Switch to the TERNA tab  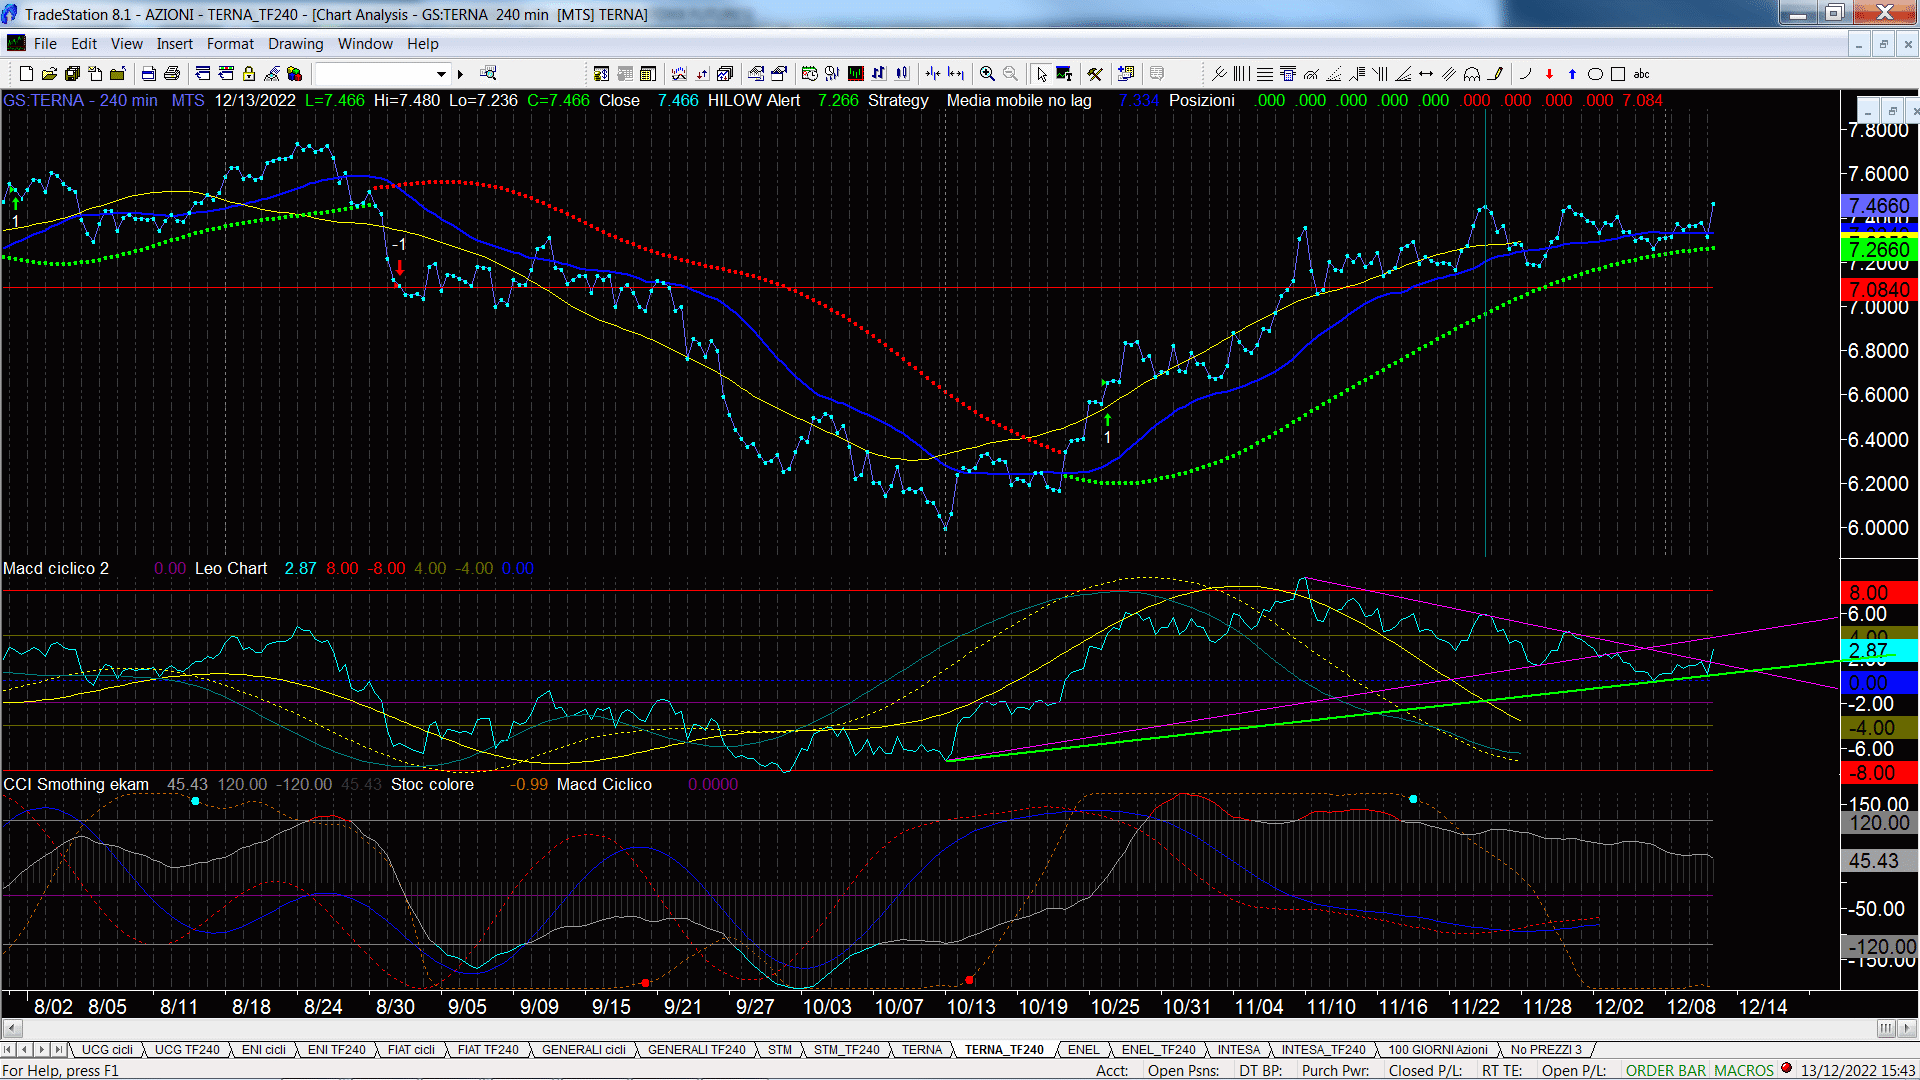[921, 1050]
